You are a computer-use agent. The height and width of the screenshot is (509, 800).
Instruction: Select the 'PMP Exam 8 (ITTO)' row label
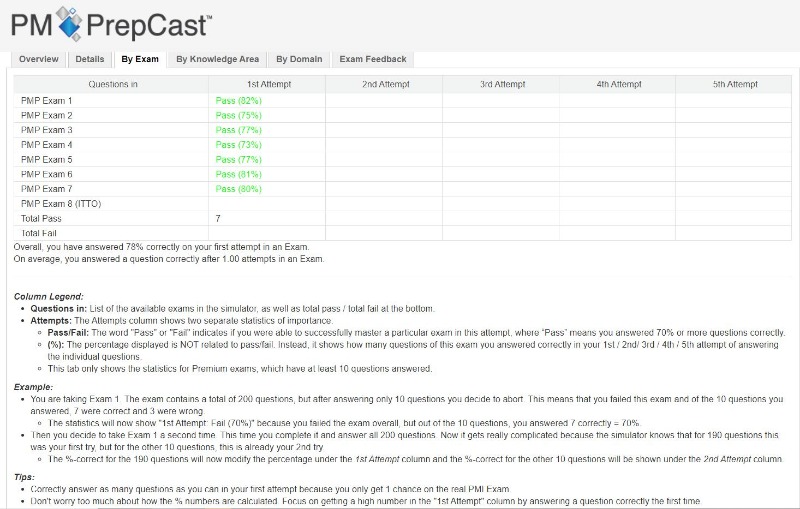(x=61, y=204)
